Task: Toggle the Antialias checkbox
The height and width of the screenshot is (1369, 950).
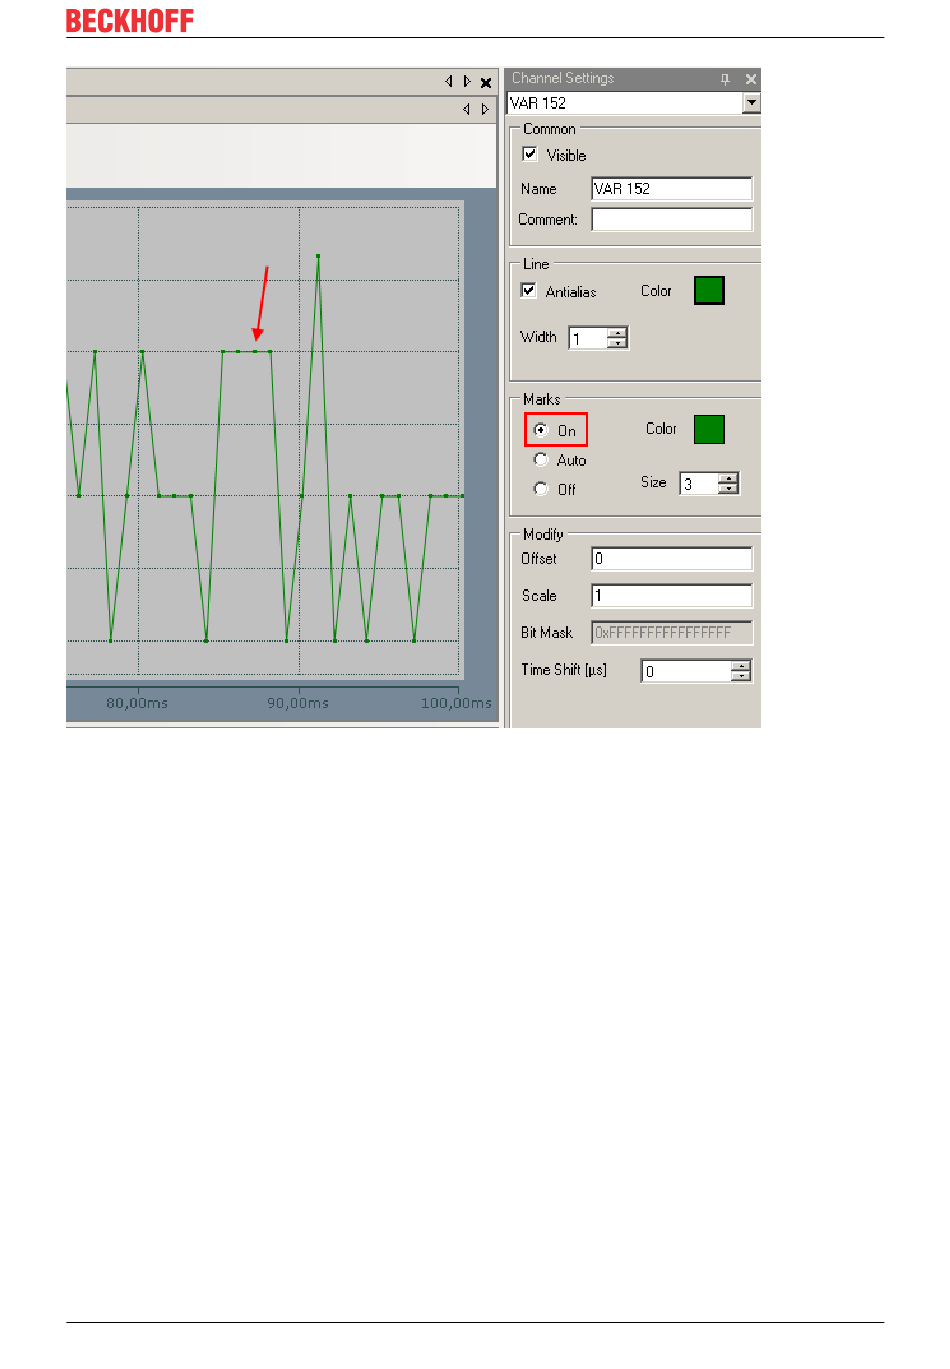Action: (x=529, y=290)
